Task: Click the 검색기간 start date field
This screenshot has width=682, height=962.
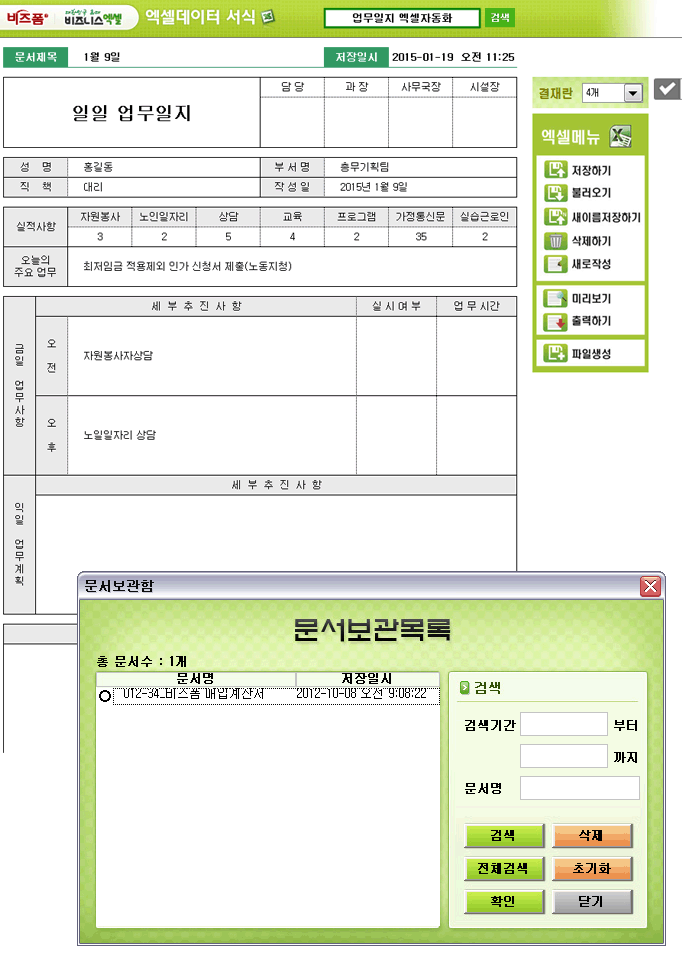Action: [564, 724]
